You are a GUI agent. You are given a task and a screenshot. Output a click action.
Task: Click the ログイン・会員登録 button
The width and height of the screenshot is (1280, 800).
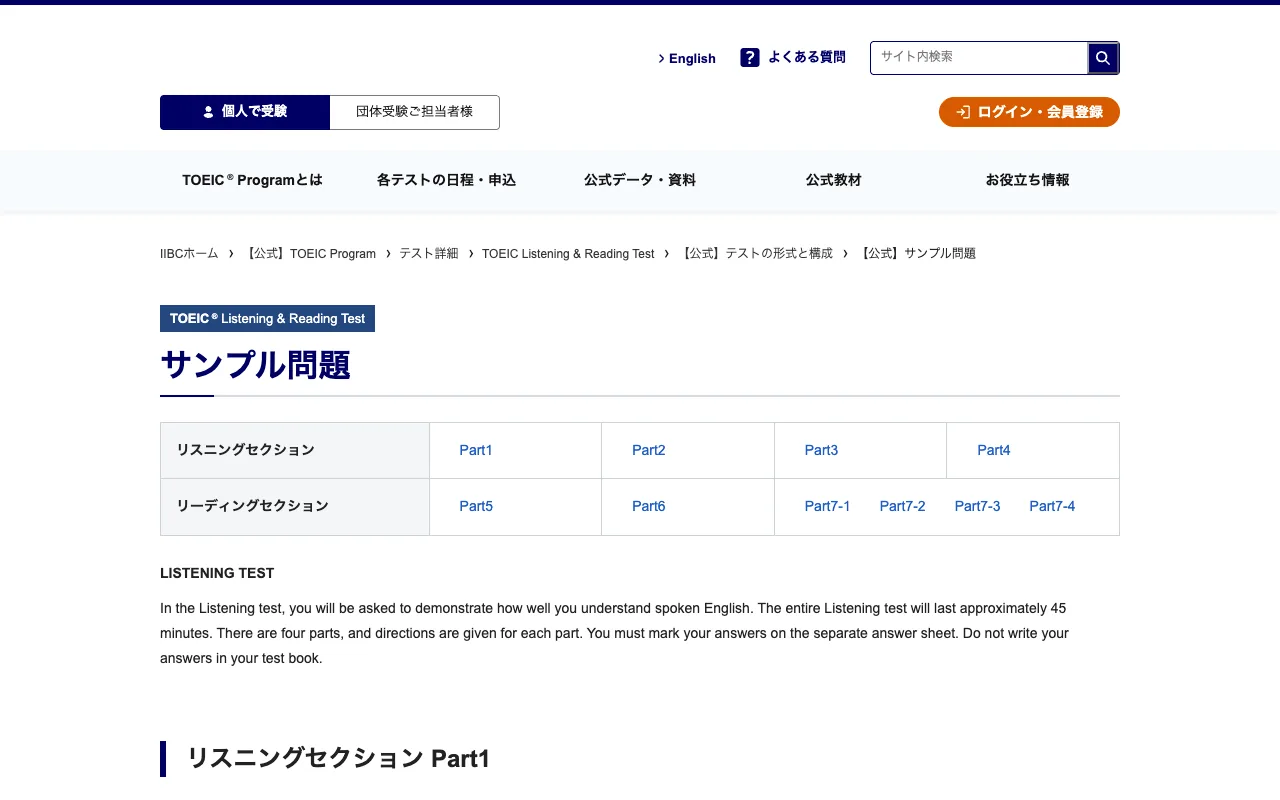point(1029,112)
